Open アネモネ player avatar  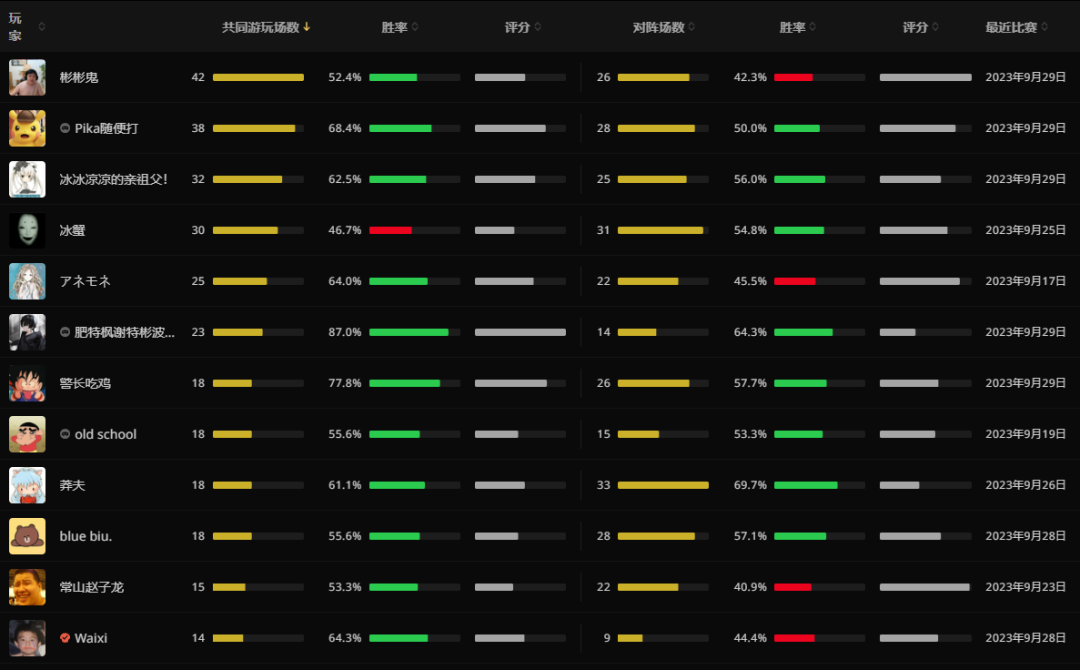pyautogui.click(x=28, y=281)
